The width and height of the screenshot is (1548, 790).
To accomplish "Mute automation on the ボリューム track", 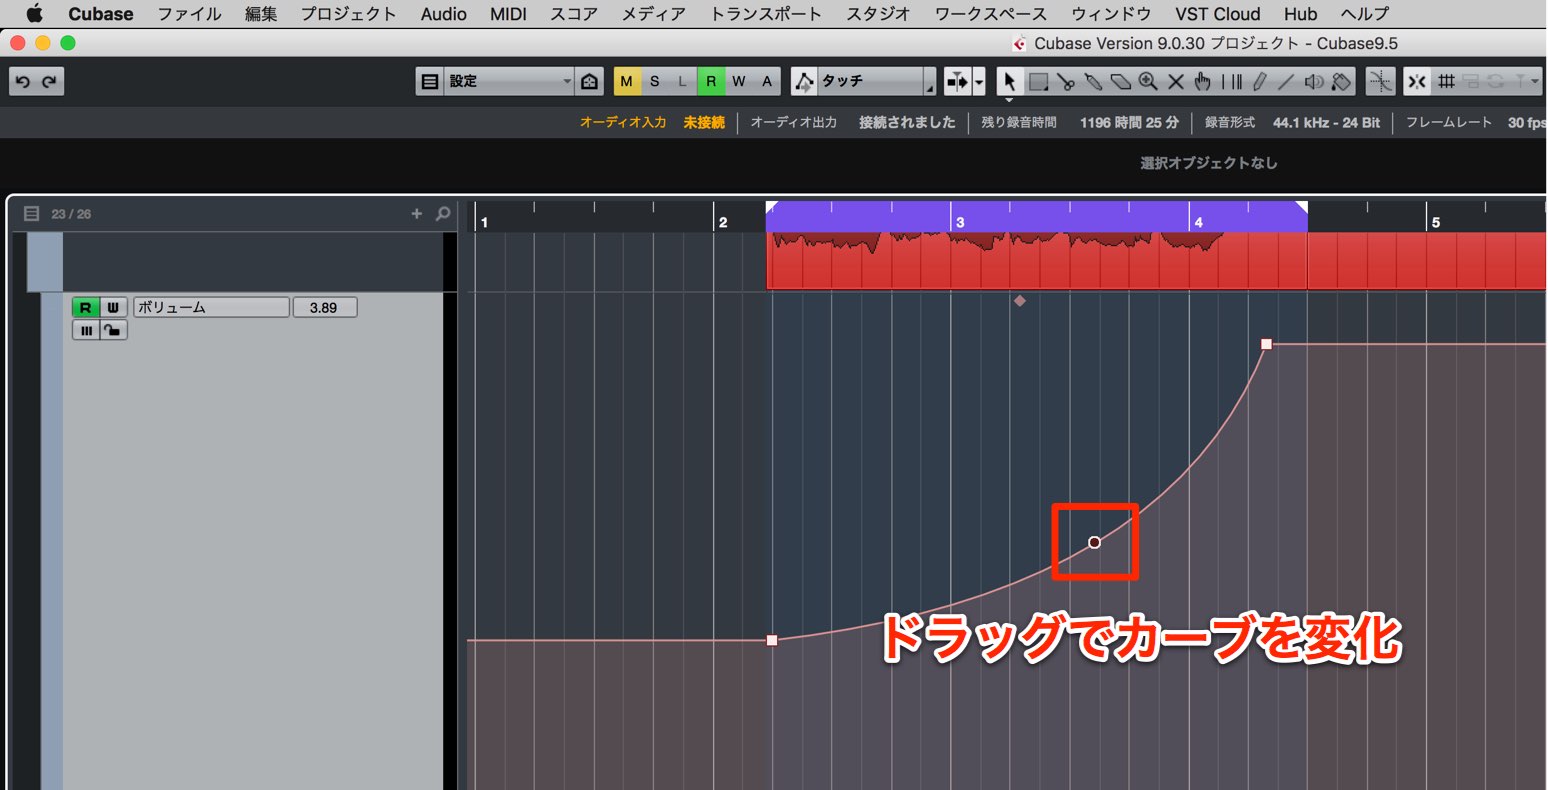I will click(x=86, y=330).
